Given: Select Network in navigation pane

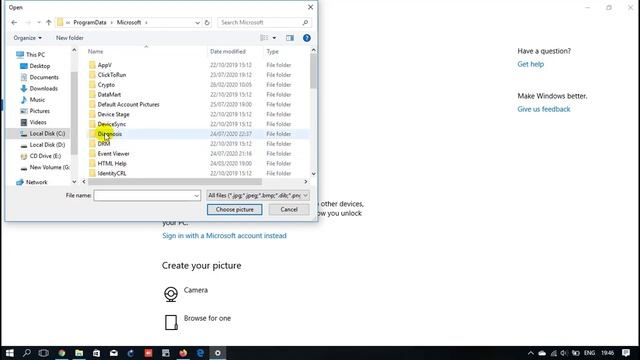Looking at the screenshot, I should click(x=37, y=182).
